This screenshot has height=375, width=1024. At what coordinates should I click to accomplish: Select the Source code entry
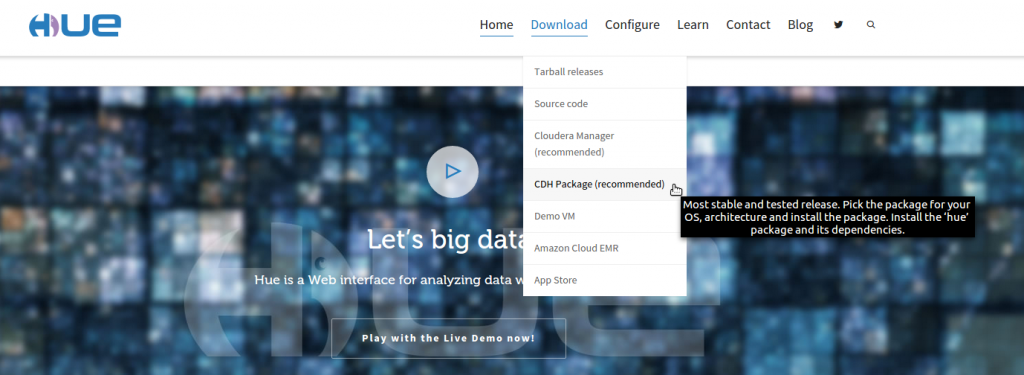point(605,104)
